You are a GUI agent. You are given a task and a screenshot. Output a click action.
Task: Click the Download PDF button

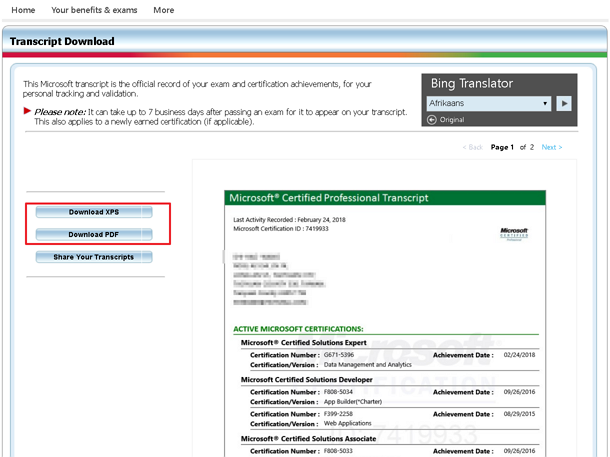point(94,235)
